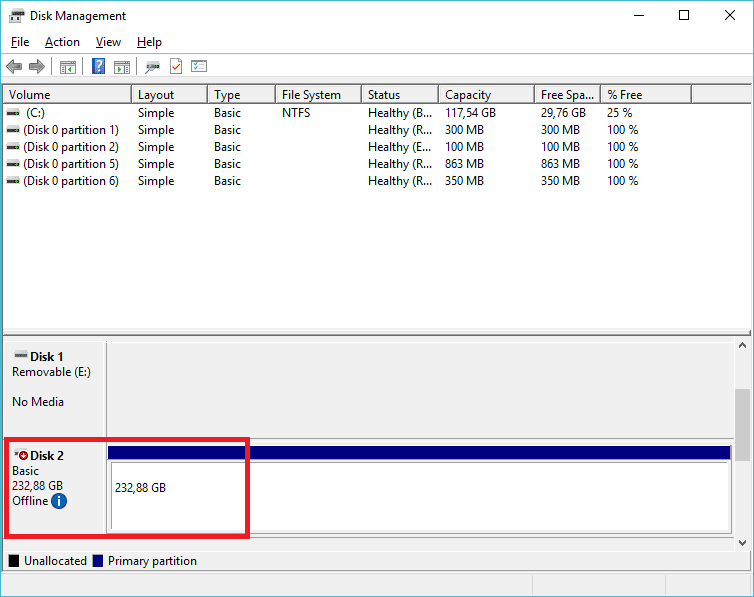Sort by the File System column header

319,95
